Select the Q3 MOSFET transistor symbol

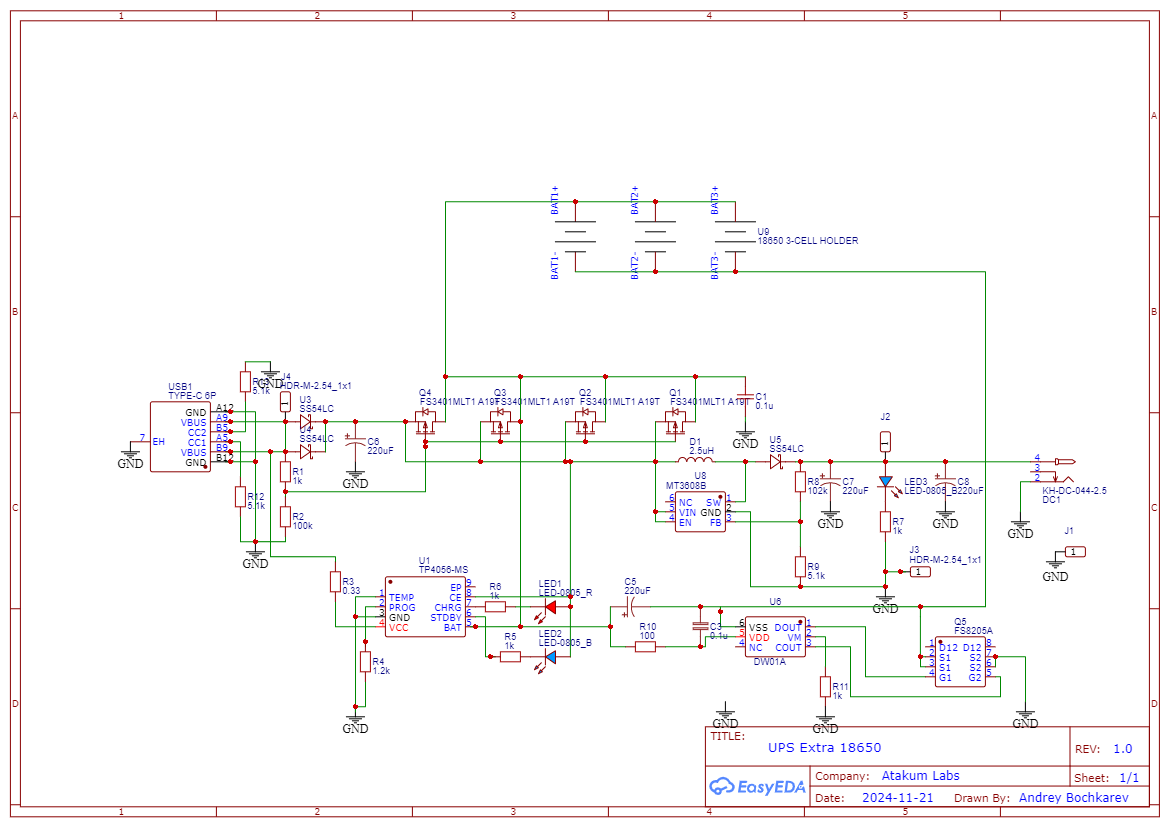[500, 423]
